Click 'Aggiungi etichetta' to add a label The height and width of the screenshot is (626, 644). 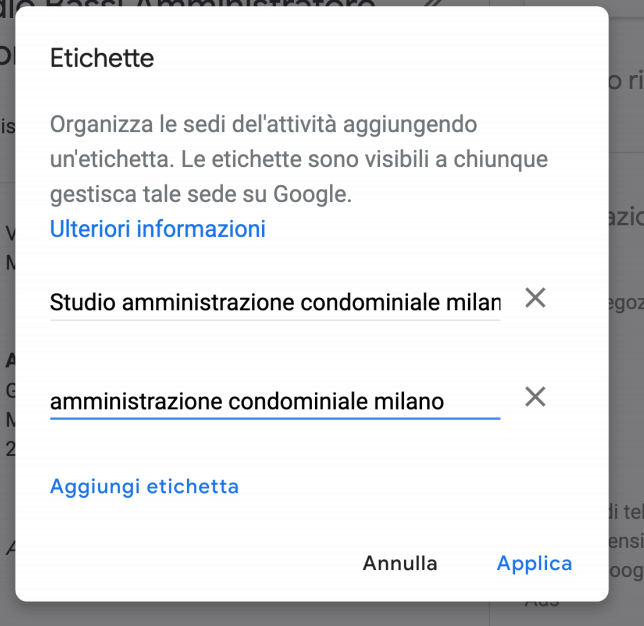coord(144,487)
